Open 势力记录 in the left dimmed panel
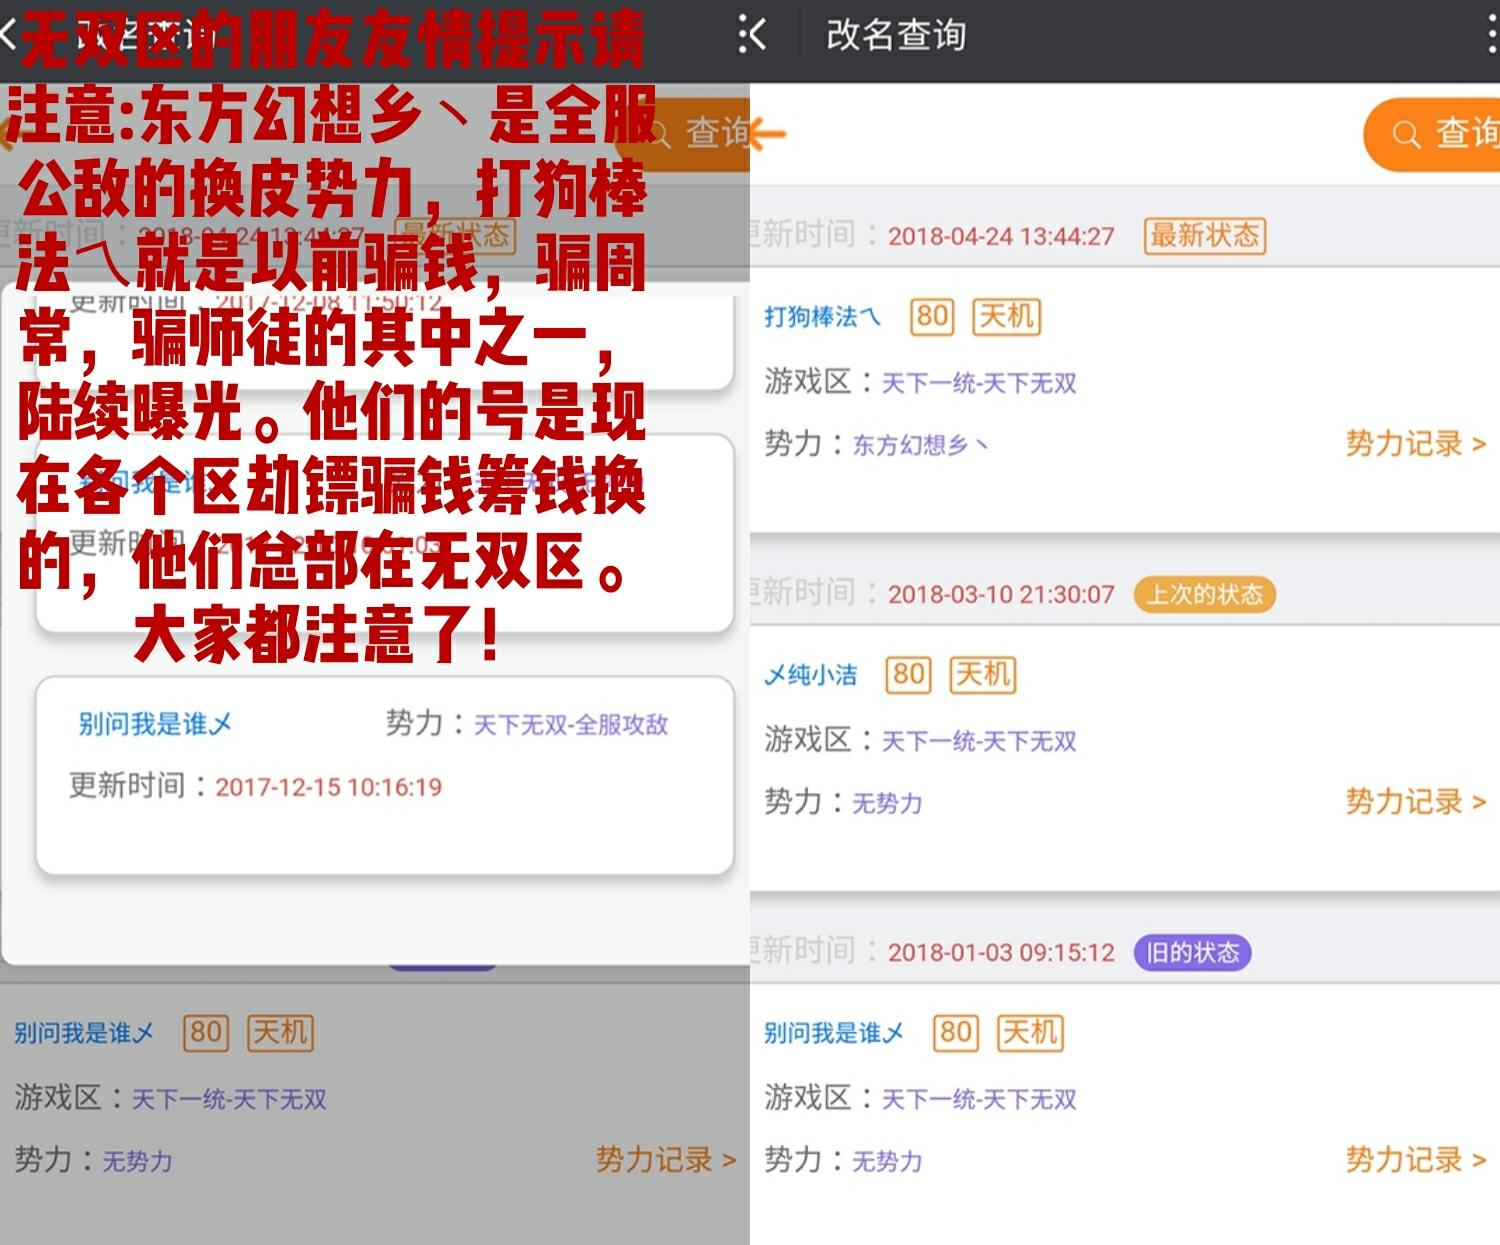 (x=665, y=1159)
